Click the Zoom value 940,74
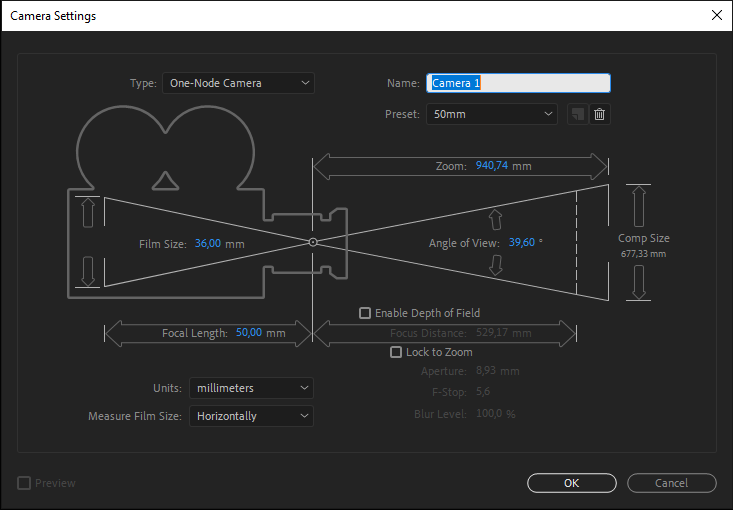Image resolution: width=733 pixels, height=510 pixels. click(492, 165)
